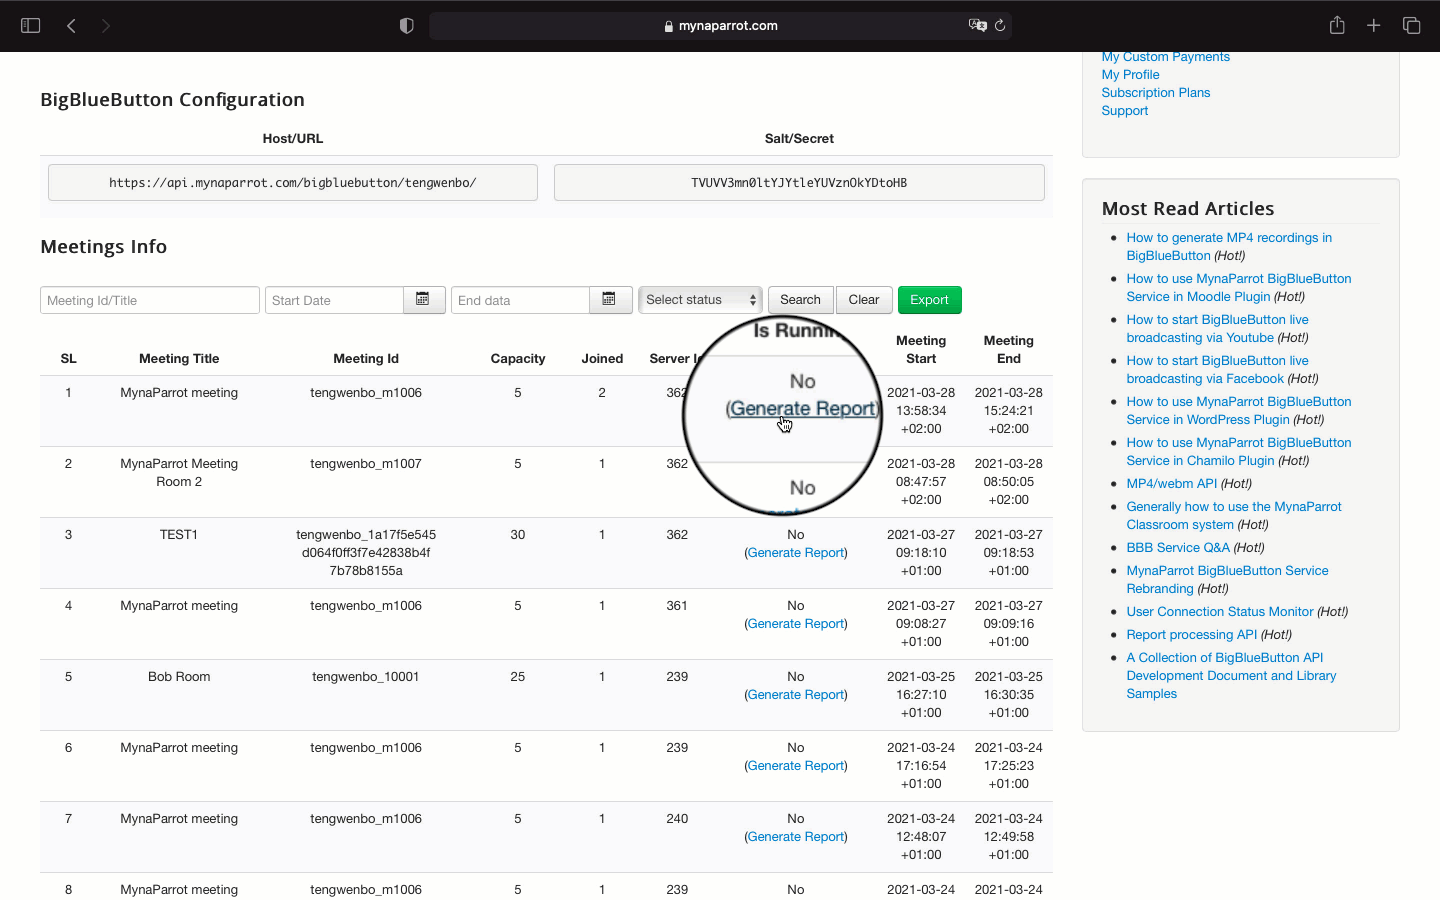Open Generate Report for the TEST1 meeting

click(796, 553)
